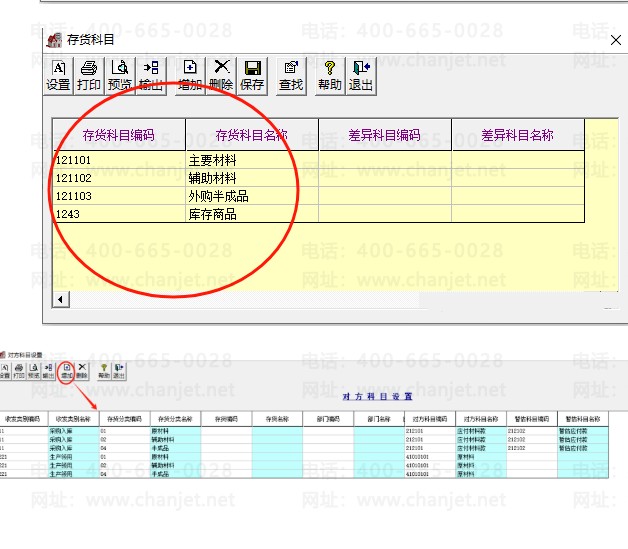Click the left scroll arrow below 存货科目 table
The height and width of the screenshot is (549, 628).
pos(60,300)
